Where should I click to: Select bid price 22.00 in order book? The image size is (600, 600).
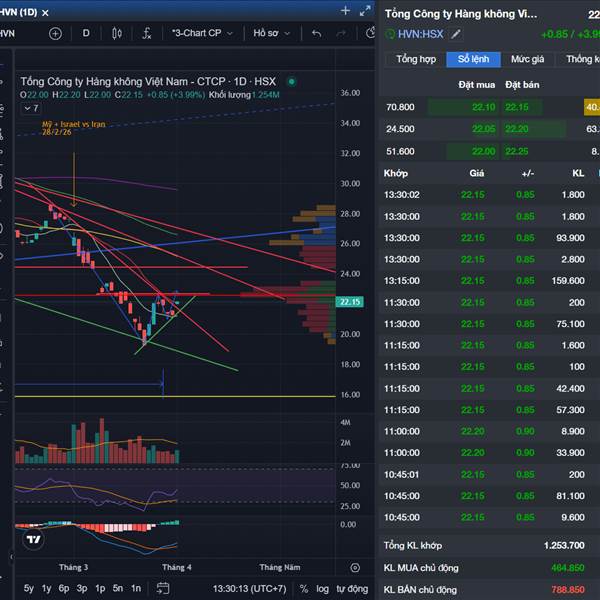[x=484, y=152]
